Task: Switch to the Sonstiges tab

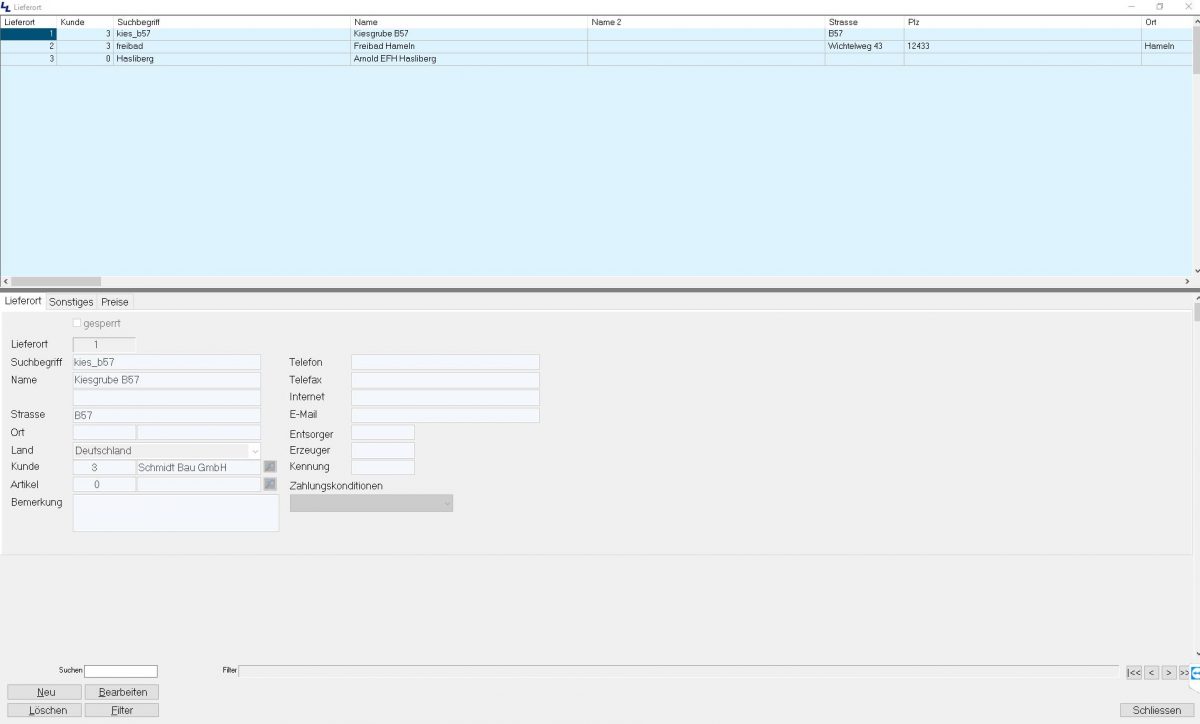Action: click(71, 302)
